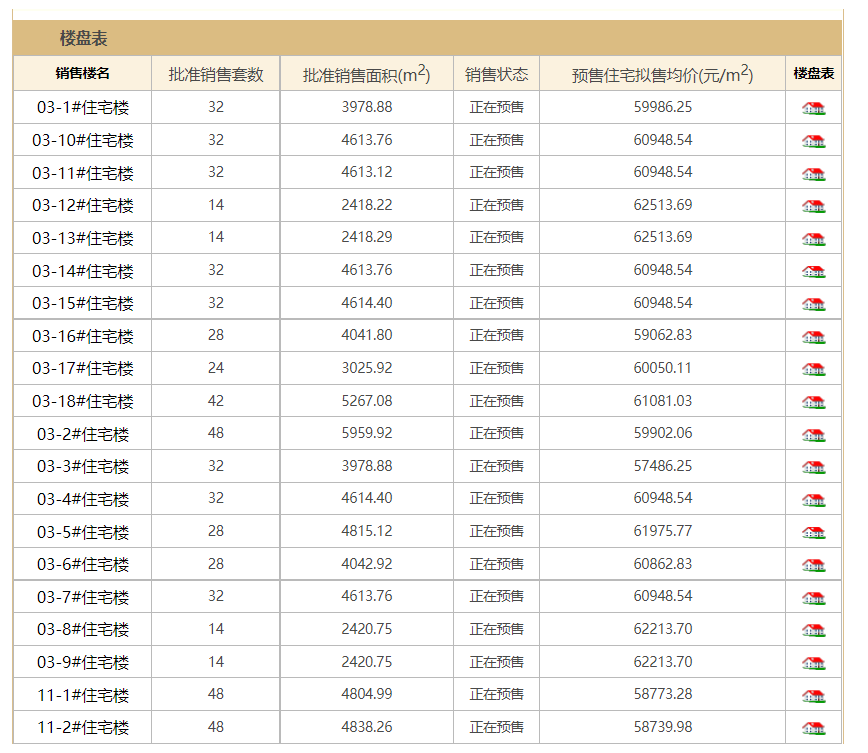Select building name 03-13#住宅楼
The image size is (868, 753).
pyautogui.click(x=83, y=238)
